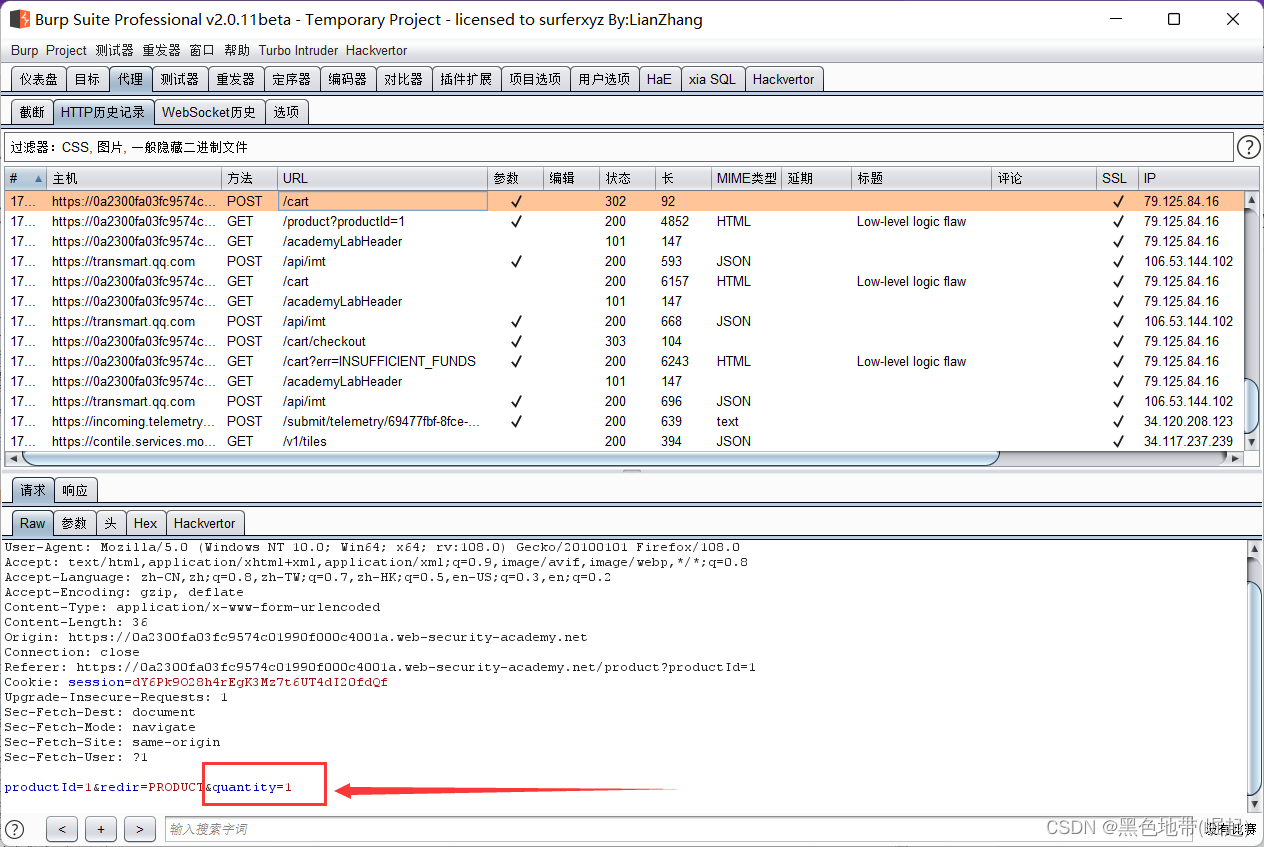The image size is (1264, 847).
Task: Open the 测试器 menu
Action: tap(114, 50)
